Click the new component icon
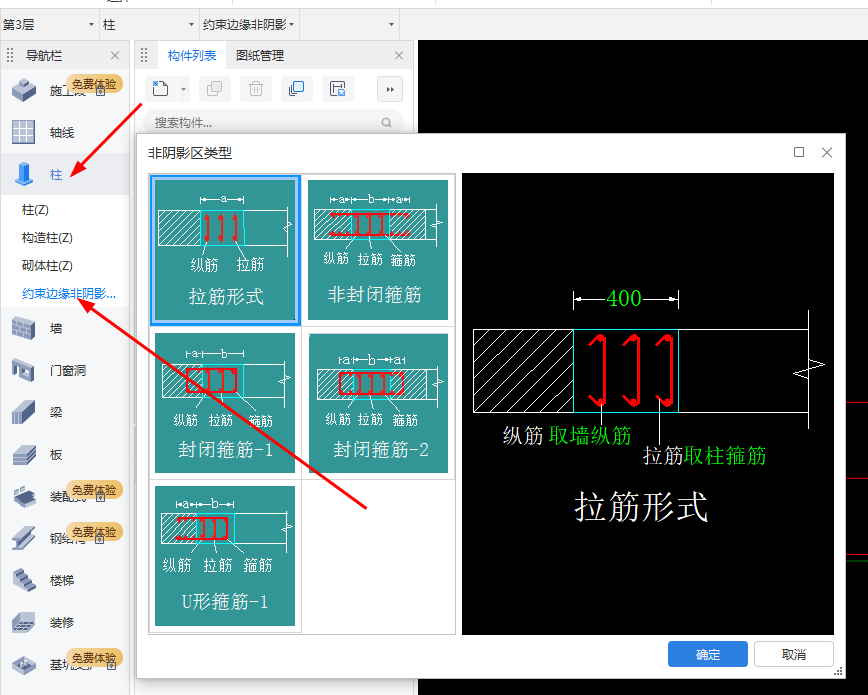 pos(161,89)
